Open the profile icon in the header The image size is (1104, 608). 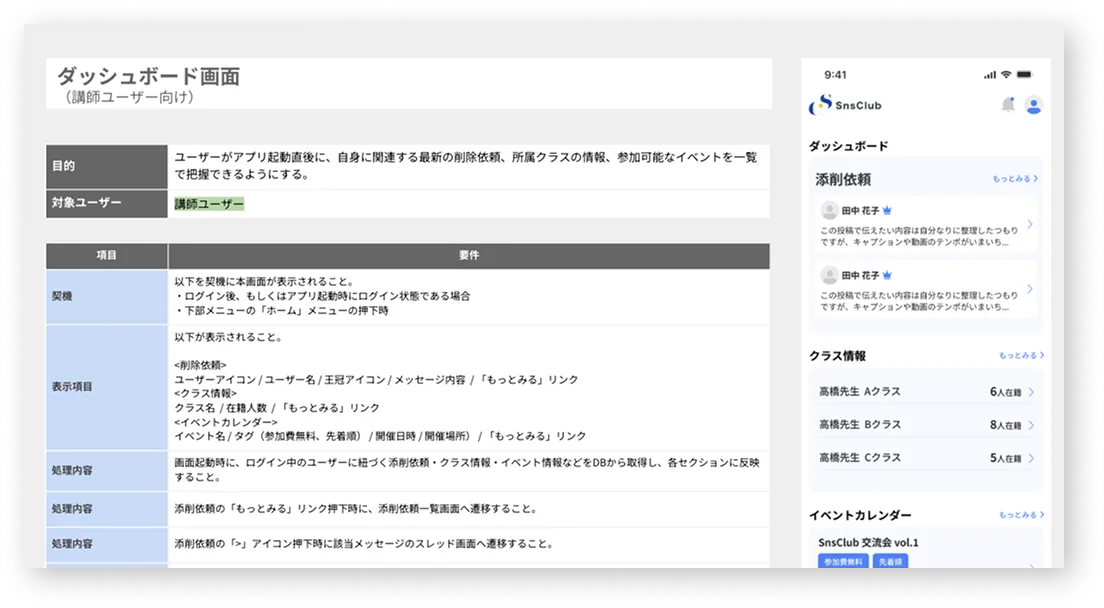click(1034, 105)
